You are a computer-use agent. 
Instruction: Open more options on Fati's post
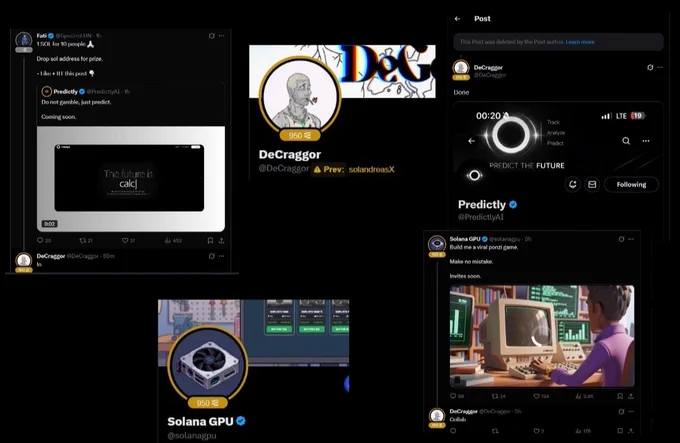coord(221,36)
